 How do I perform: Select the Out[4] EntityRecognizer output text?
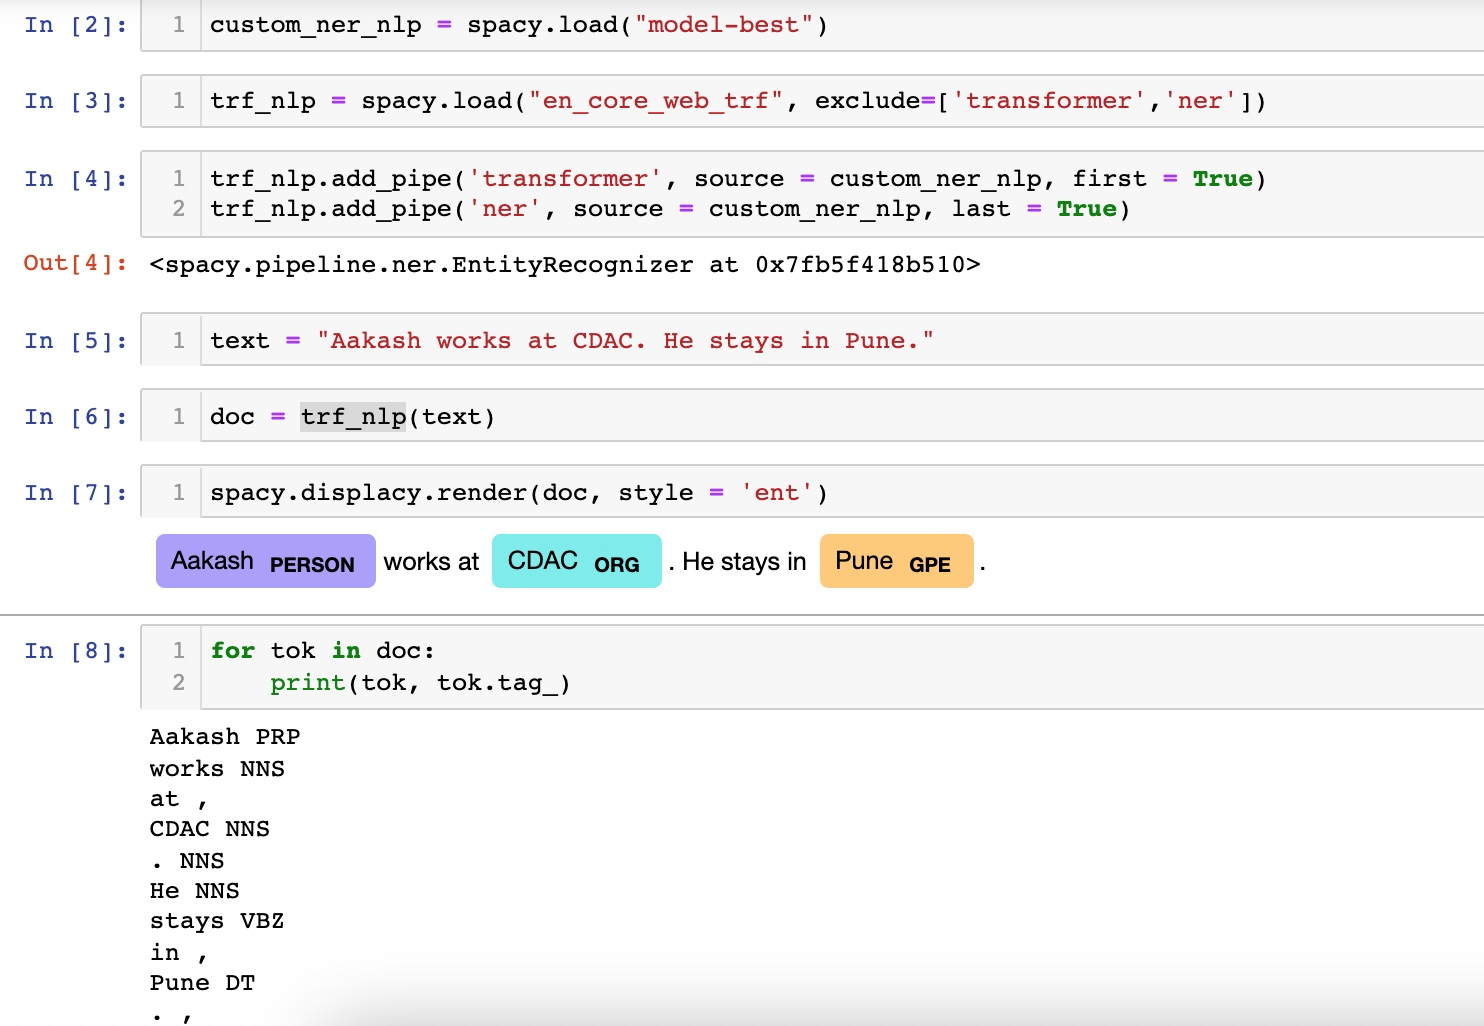coord(565,265)
